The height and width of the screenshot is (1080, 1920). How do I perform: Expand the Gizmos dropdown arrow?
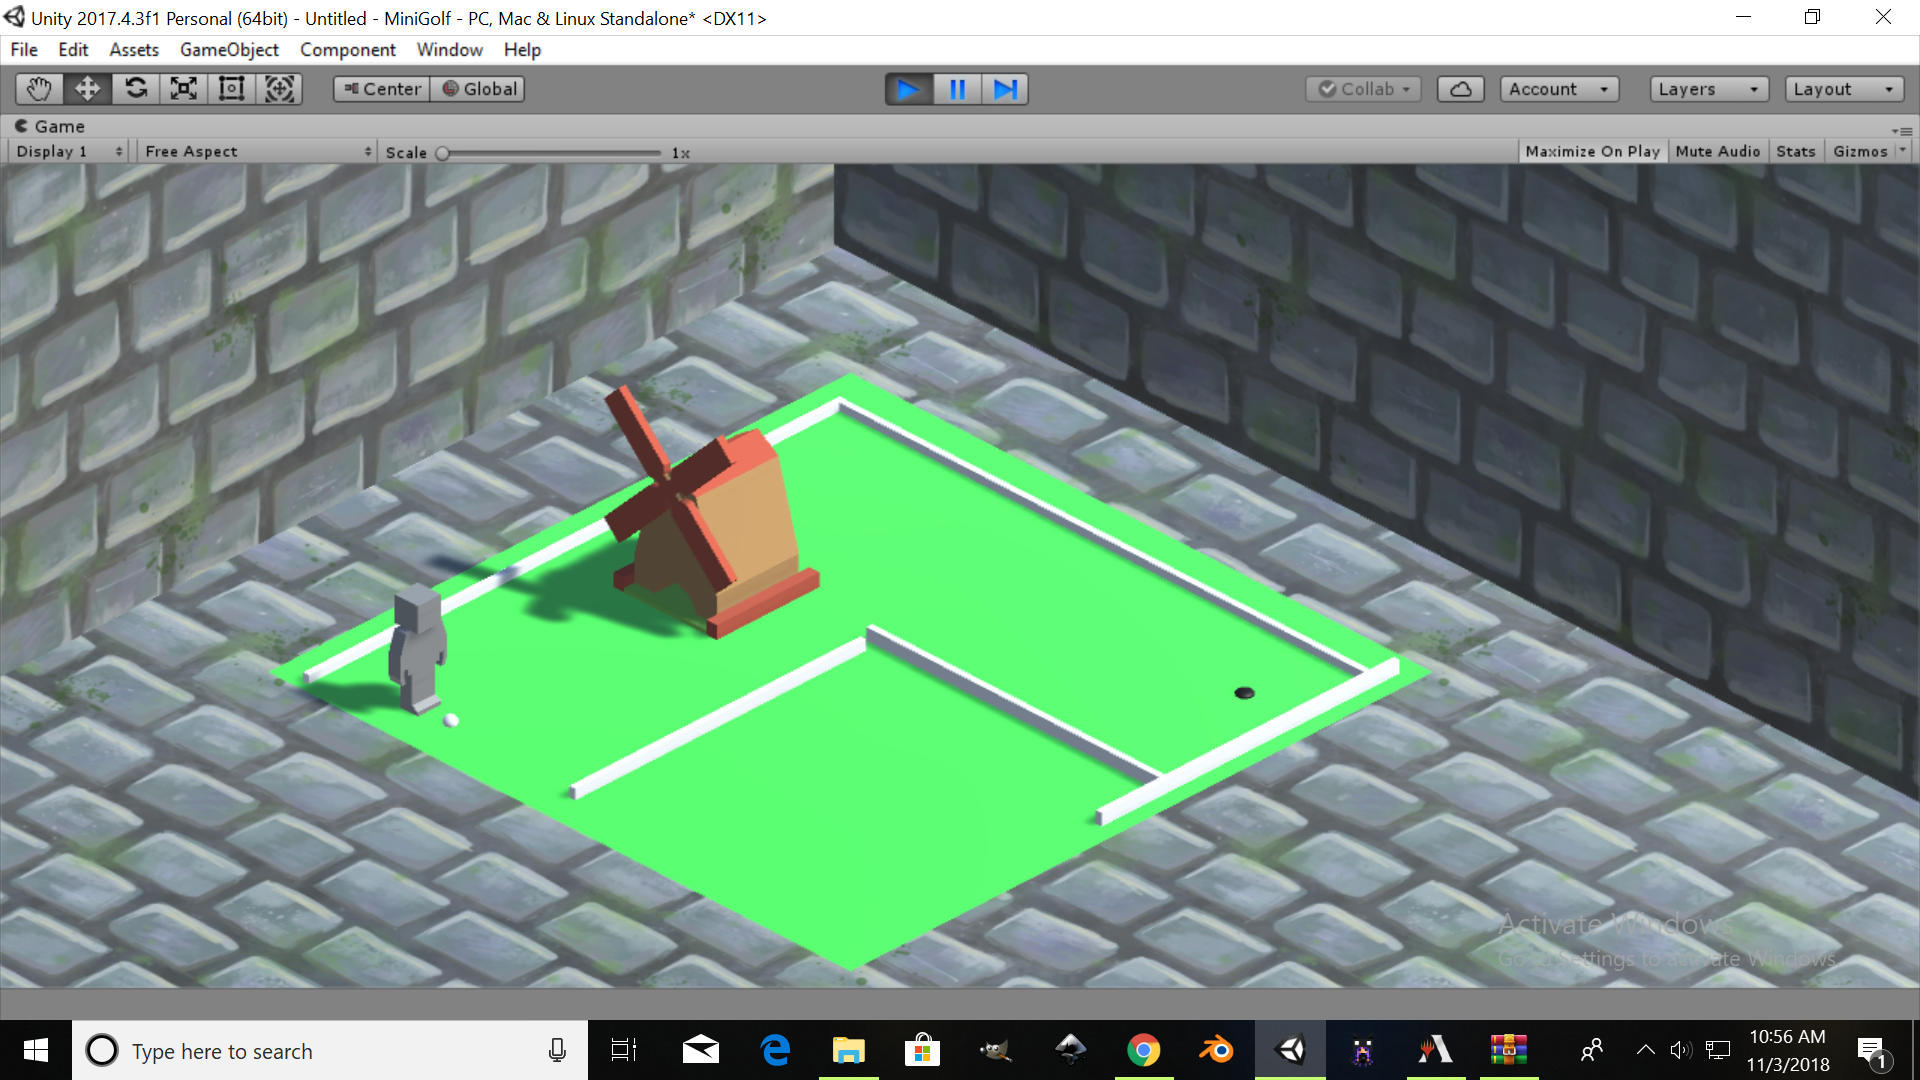[x=1903, y=150]
